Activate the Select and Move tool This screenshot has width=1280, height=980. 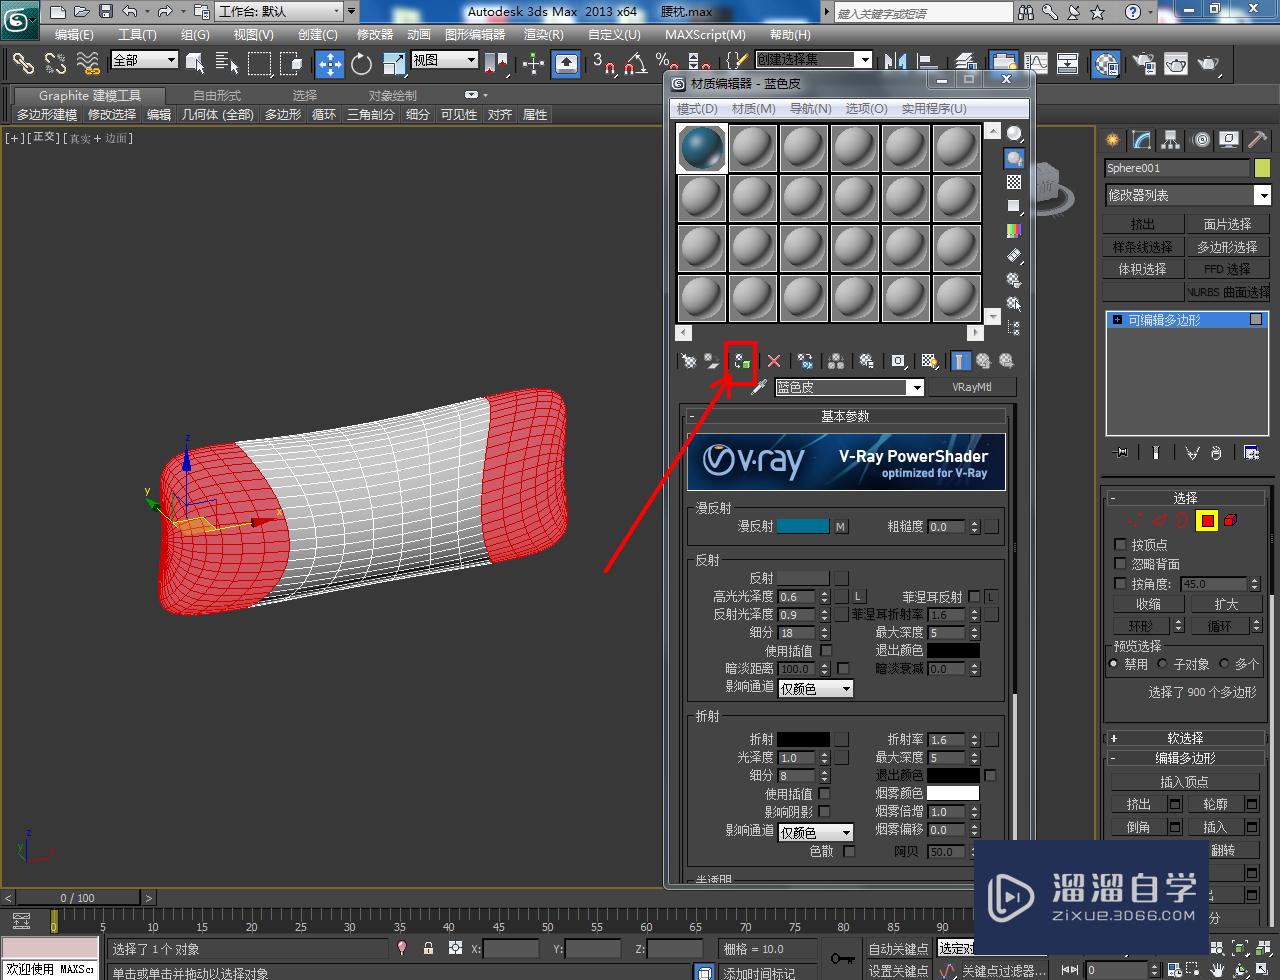coord(329,64)
